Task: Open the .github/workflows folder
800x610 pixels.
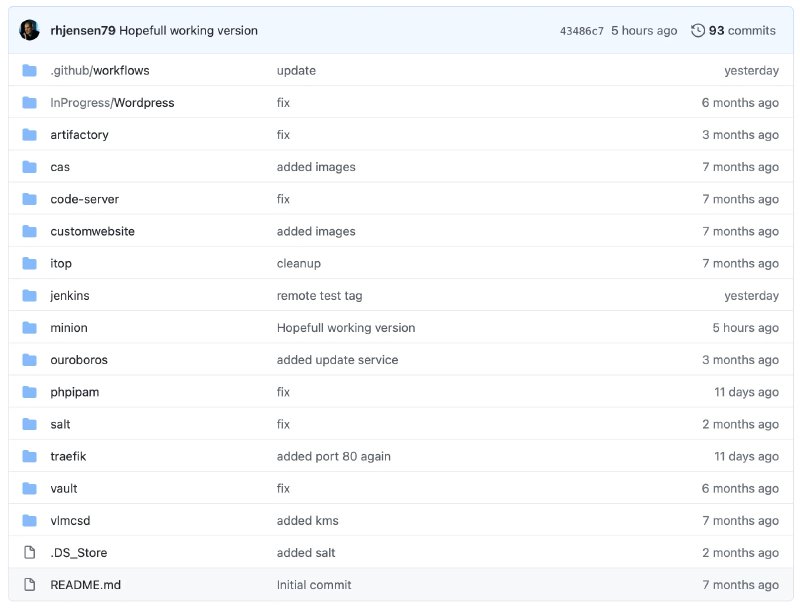Action: 99,70
